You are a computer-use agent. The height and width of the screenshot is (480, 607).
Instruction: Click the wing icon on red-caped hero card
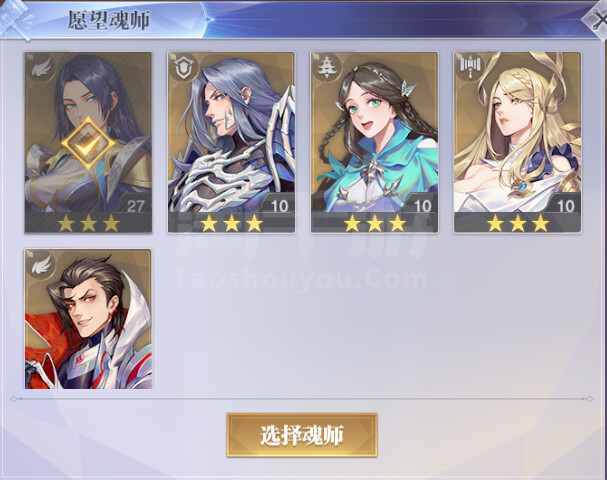coord(42,265)
